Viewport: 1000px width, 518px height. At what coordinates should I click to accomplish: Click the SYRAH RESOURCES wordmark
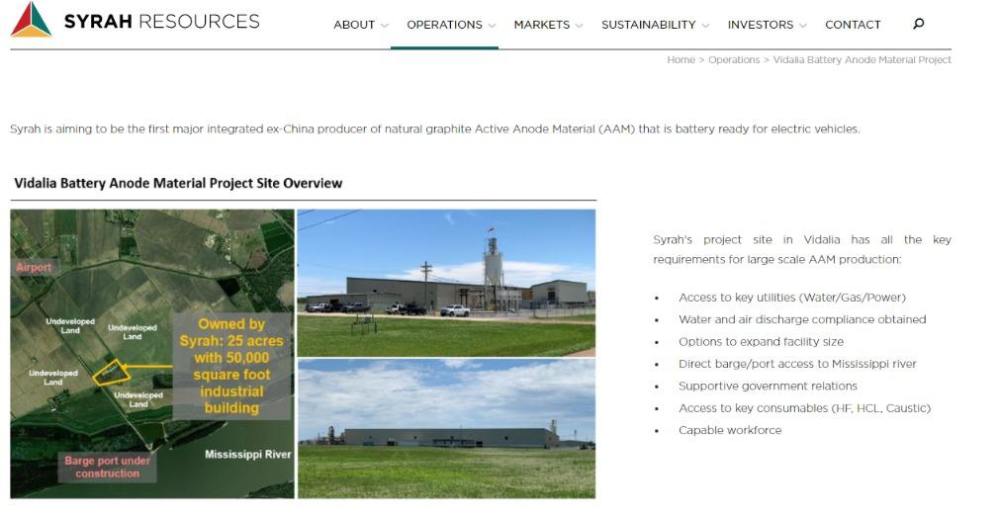point(161,21)
